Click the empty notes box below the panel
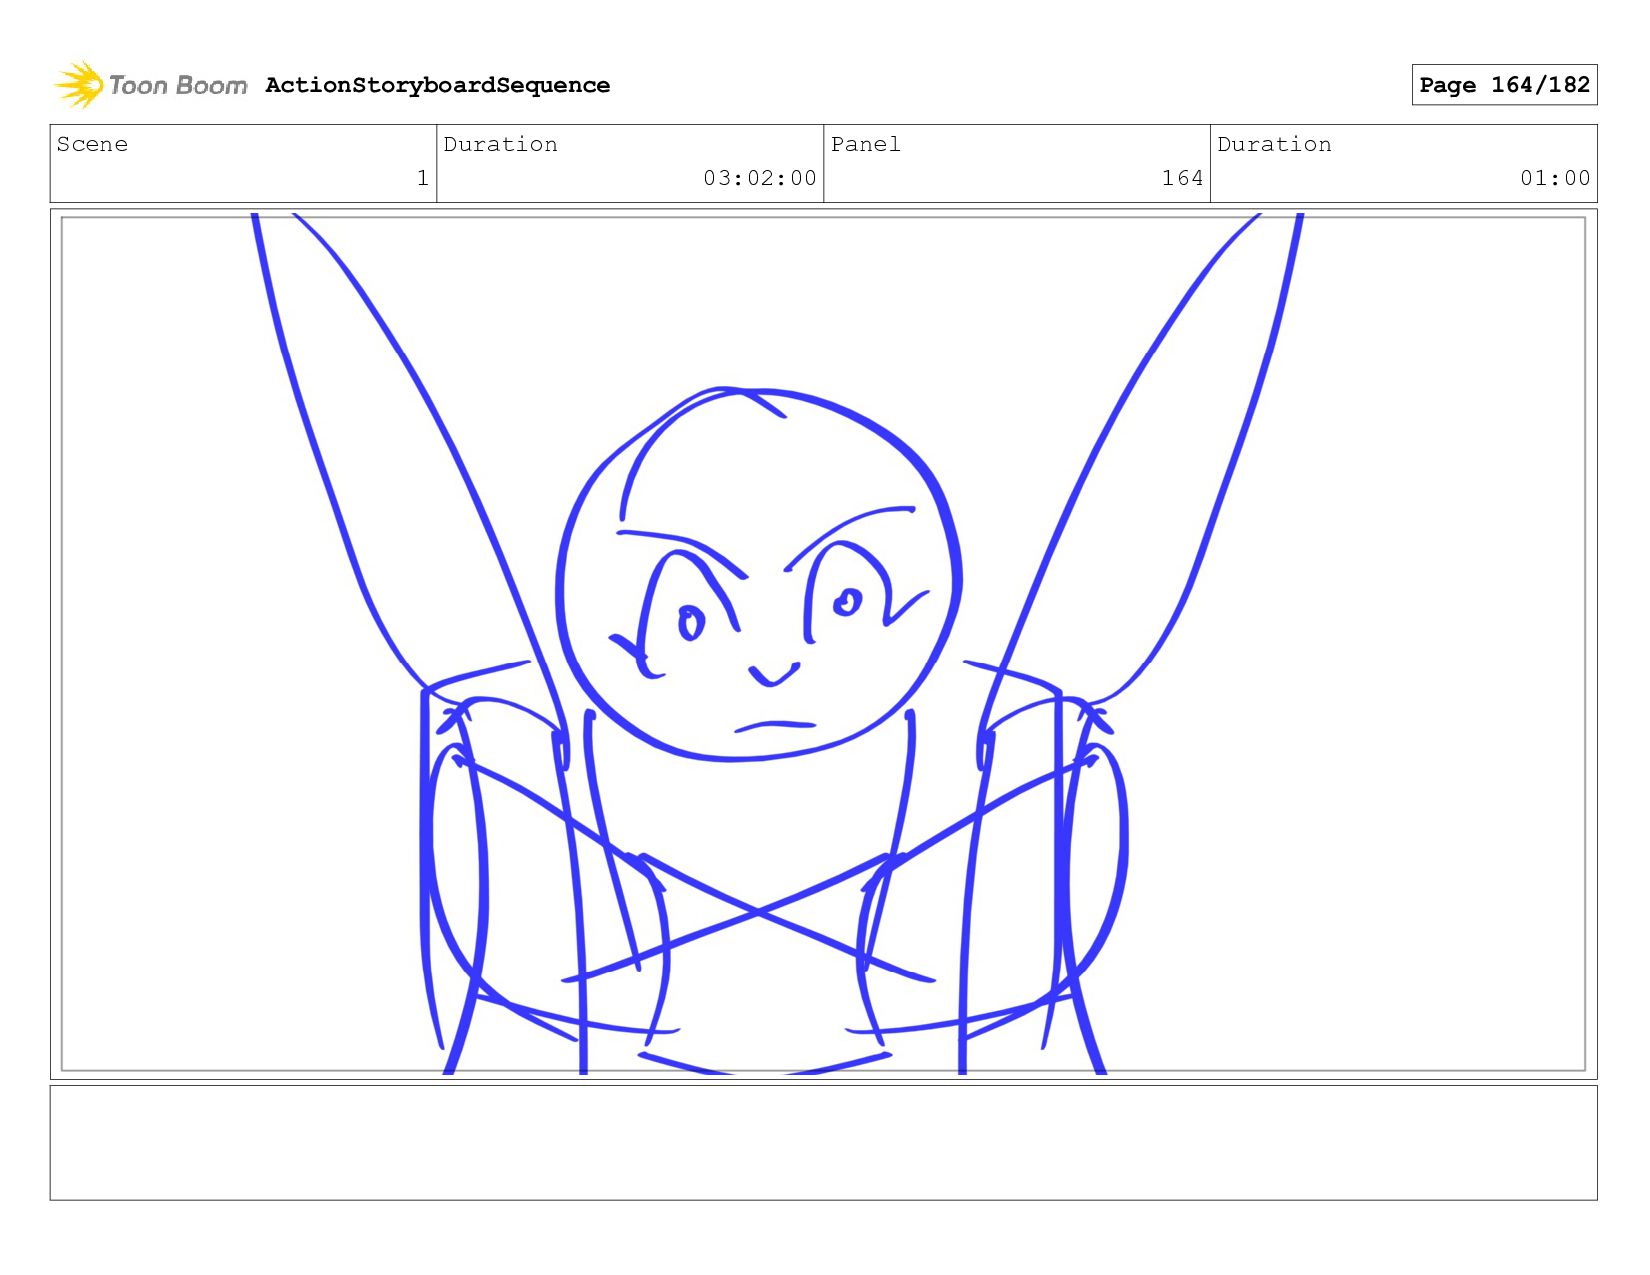This screenshot has width=1650, height=1275. click(x=823, y=1142)
